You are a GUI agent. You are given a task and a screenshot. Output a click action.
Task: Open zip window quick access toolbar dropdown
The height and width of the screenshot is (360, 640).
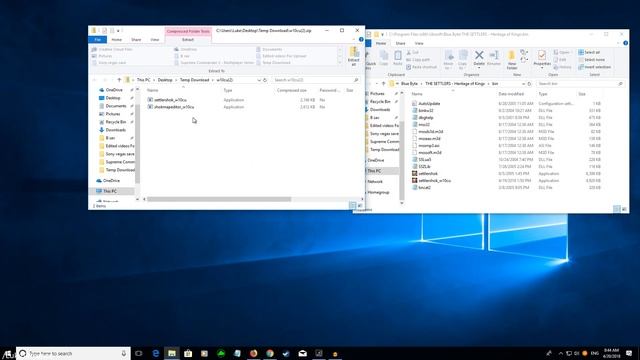click(x=118, y=31)
